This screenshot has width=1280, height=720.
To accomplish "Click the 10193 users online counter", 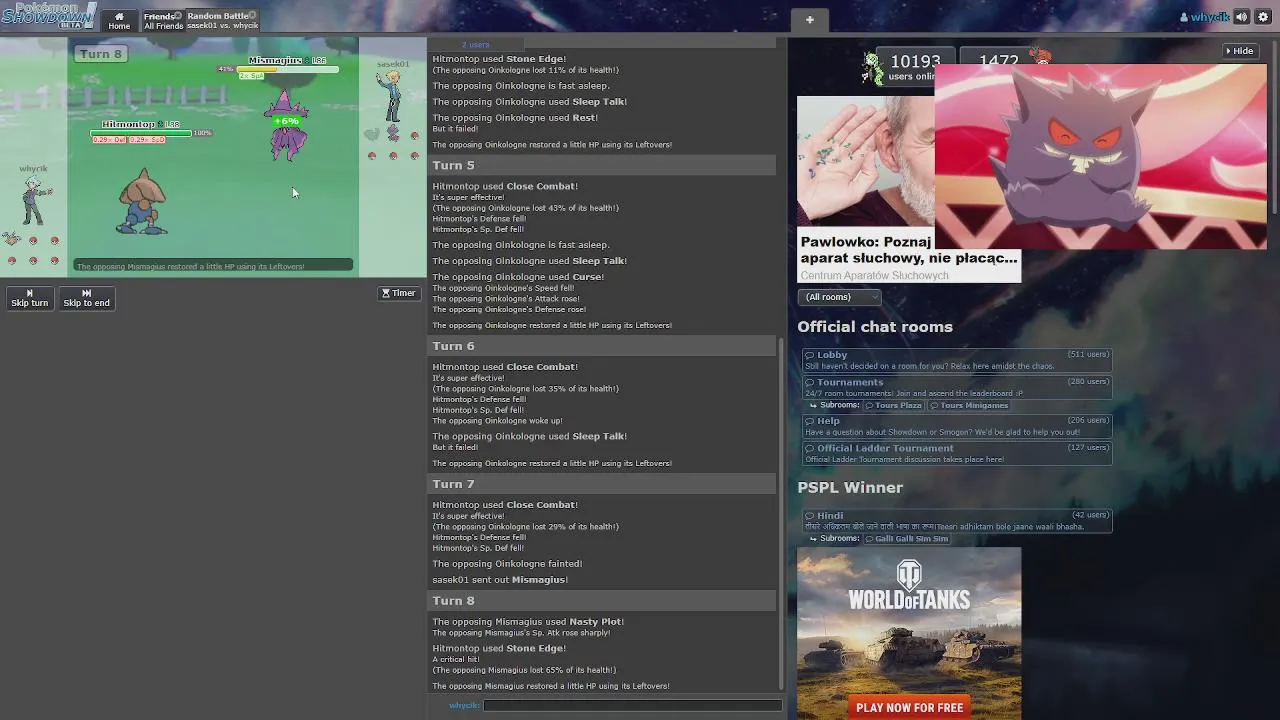I will 914,66.
